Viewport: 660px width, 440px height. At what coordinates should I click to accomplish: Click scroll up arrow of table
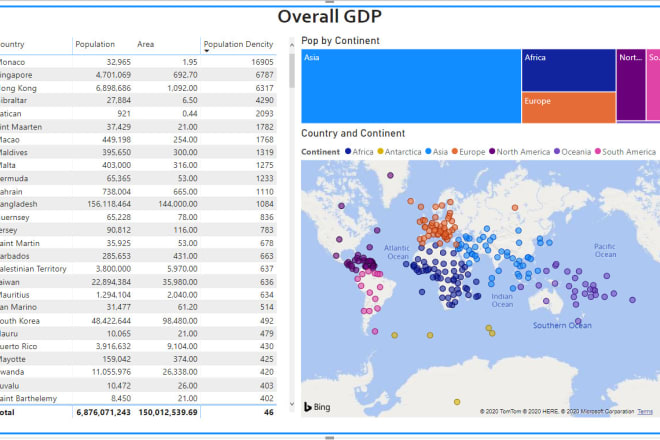tap(292, 44)
